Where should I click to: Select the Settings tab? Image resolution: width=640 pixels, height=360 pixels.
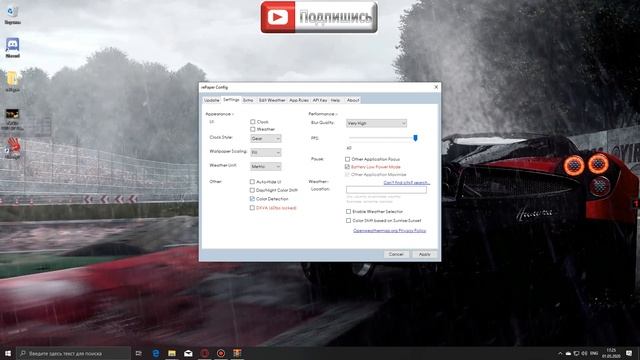pos(231,100)
